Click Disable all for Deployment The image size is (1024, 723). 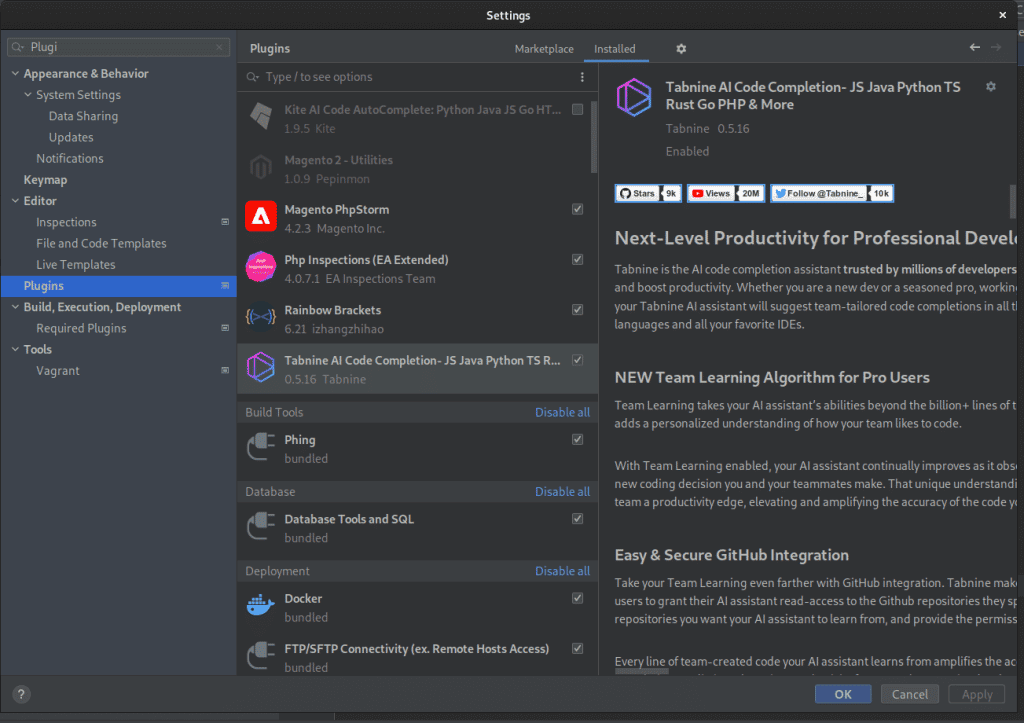[x=562, y=571]
